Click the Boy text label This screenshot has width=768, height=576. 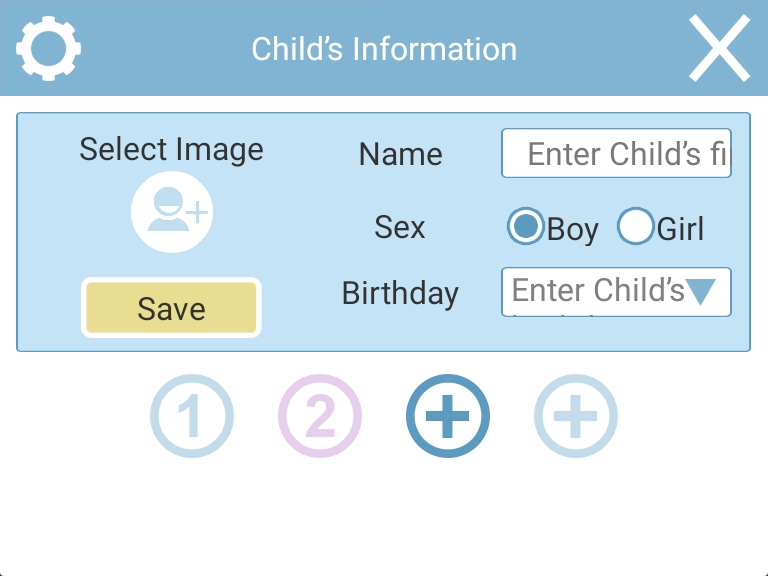tap(573, 229)
